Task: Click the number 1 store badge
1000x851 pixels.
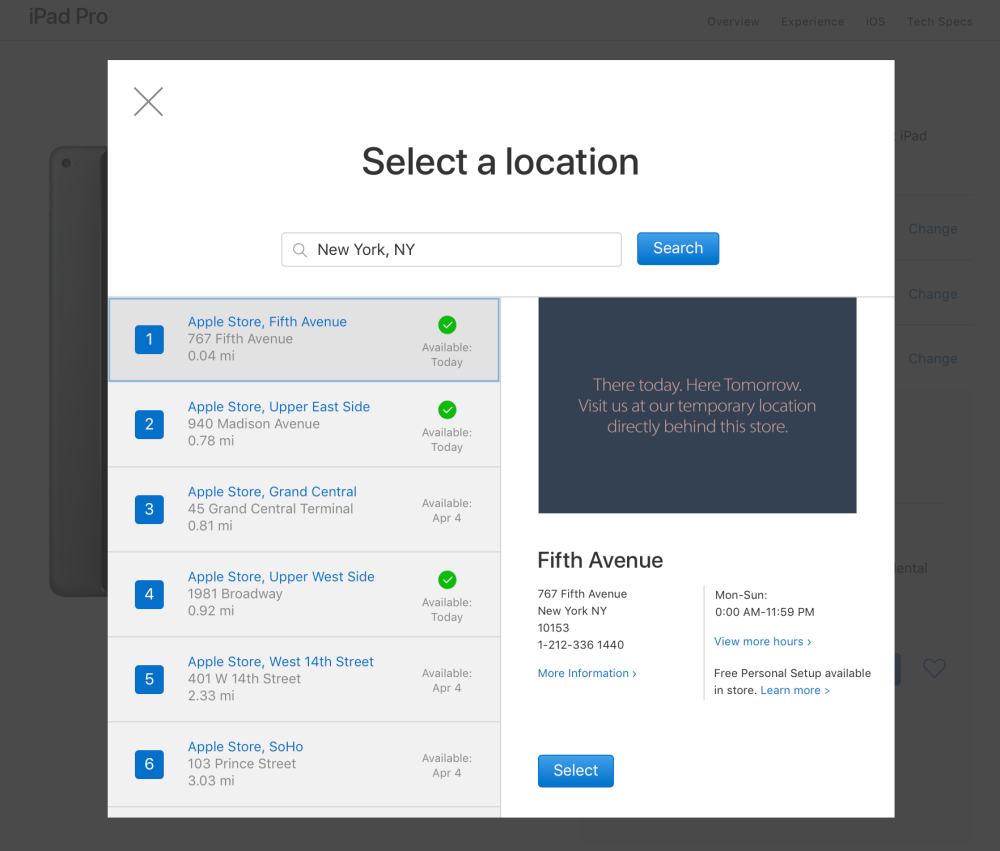Action: pyautogui.click(x=149, y=340)
